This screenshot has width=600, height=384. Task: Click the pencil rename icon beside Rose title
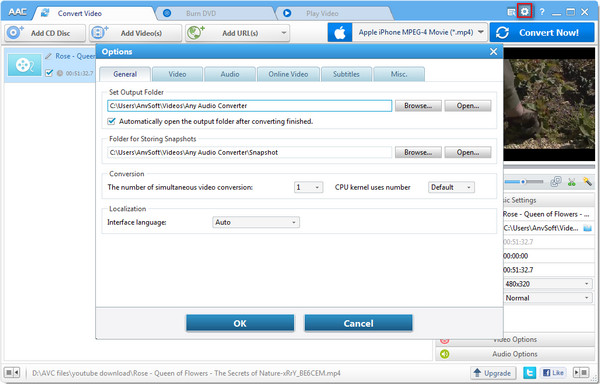point(48,56)
